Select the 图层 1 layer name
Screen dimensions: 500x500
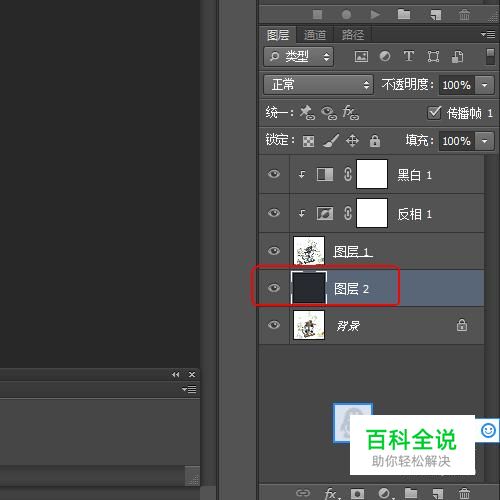[x=353, y=251]
